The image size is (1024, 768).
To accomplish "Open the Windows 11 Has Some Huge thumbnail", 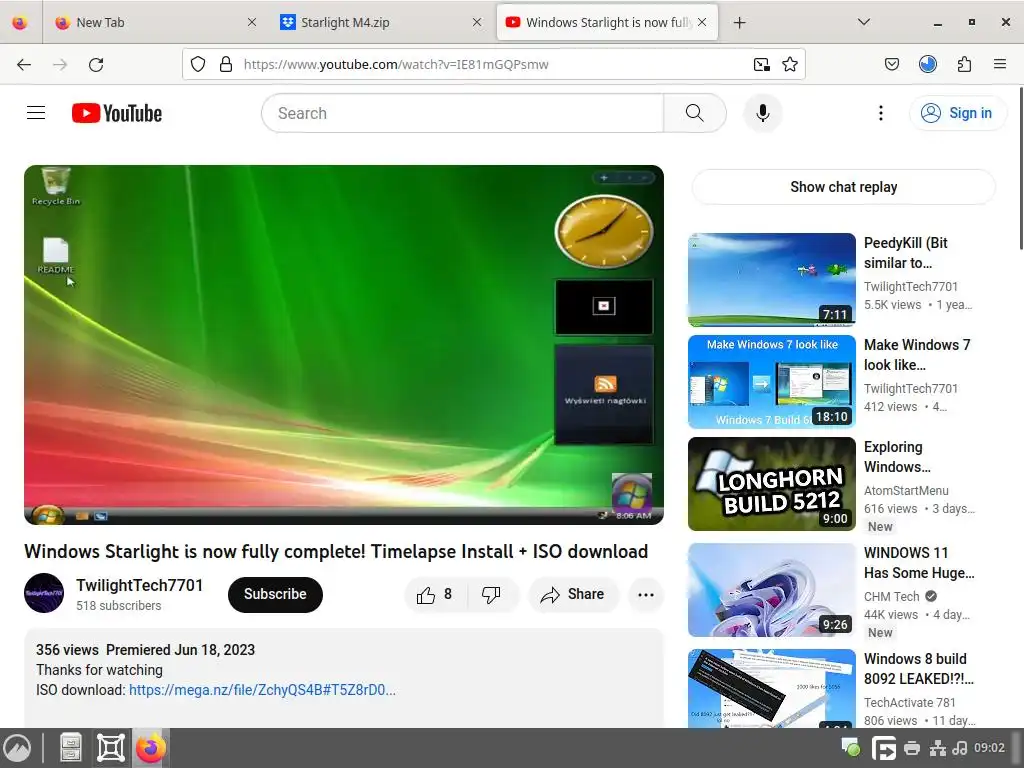I will (771, 590).
